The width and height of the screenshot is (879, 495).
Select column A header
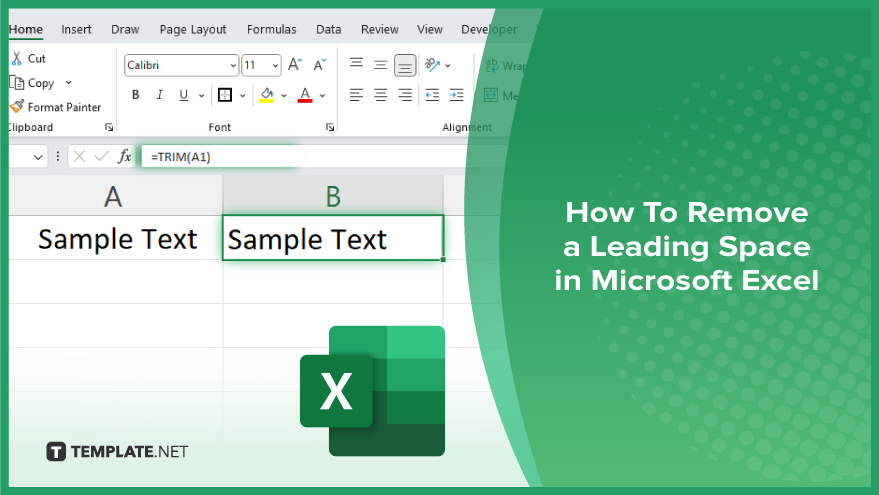pyautogui.click(x=115, y=196)
